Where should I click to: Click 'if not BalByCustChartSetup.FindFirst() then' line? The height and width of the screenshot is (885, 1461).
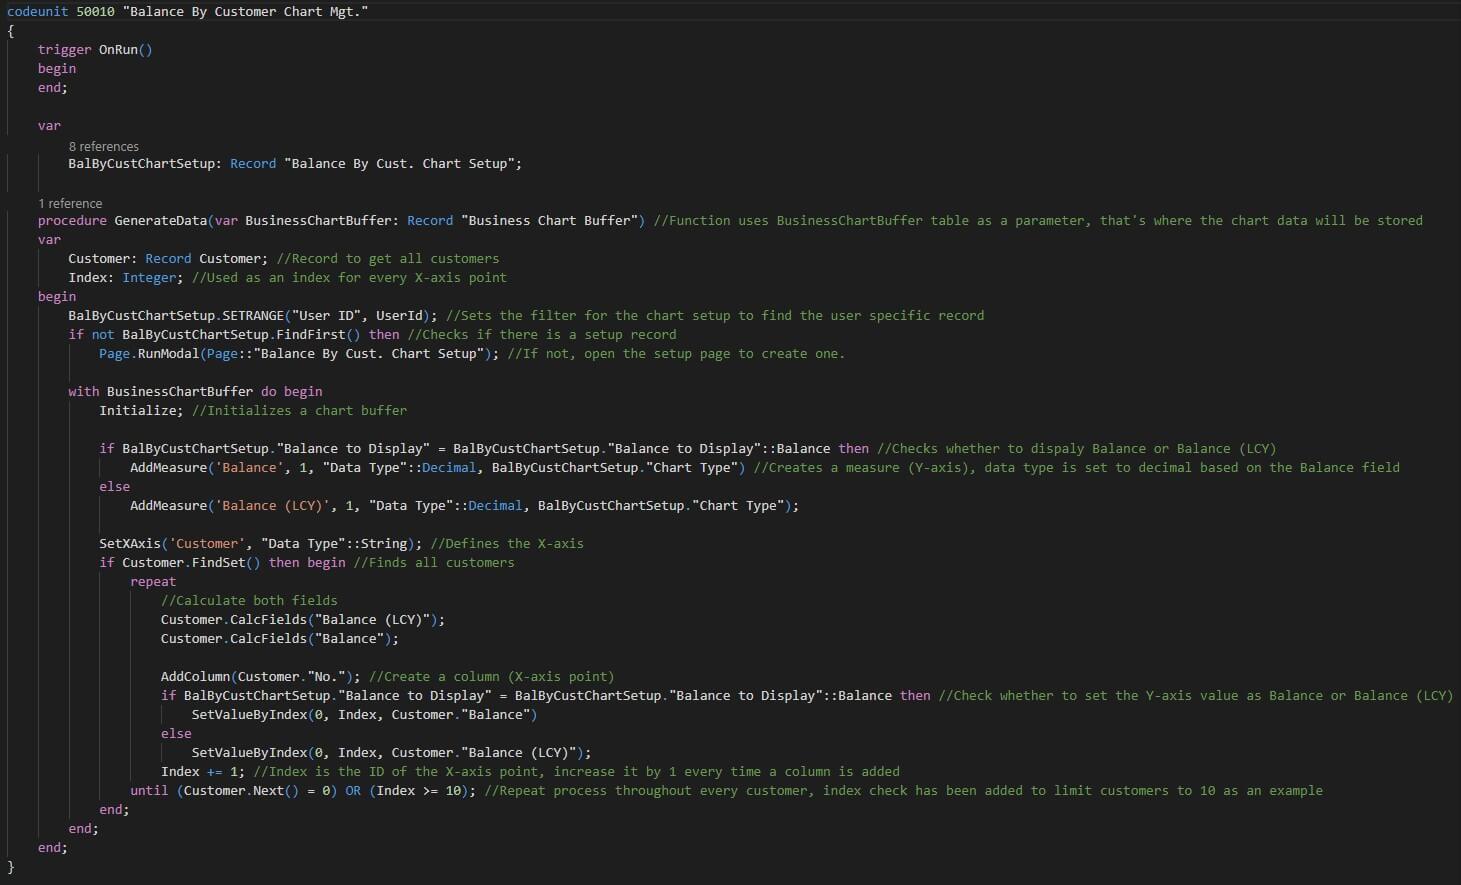click(x=234, y=334)
